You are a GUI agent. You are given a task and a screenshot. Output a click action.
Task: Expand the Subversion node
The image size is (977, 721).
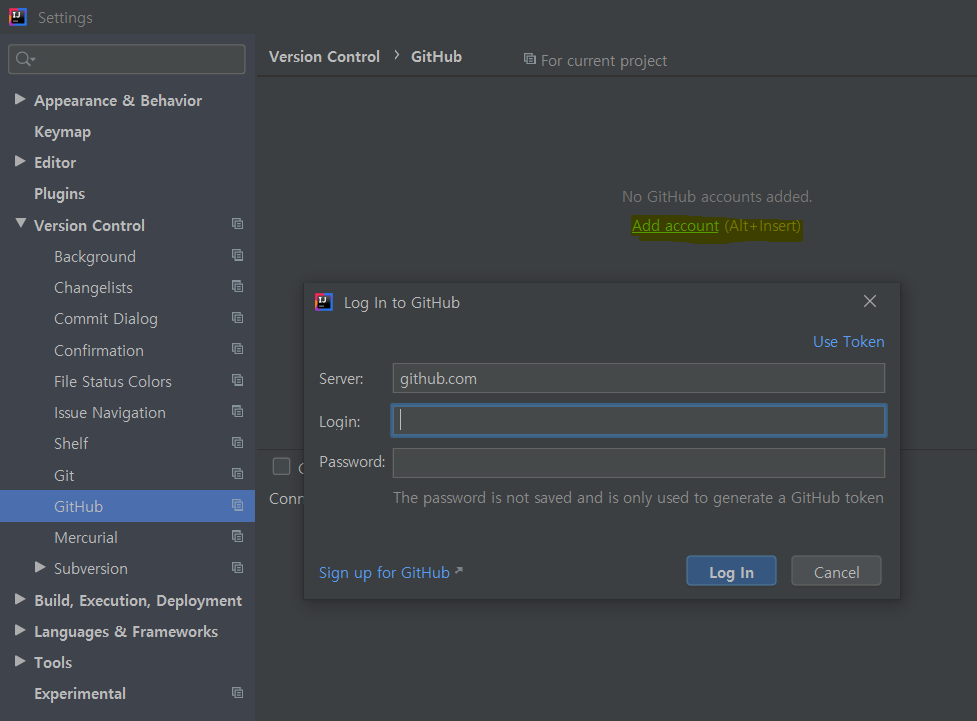point(41,567)
